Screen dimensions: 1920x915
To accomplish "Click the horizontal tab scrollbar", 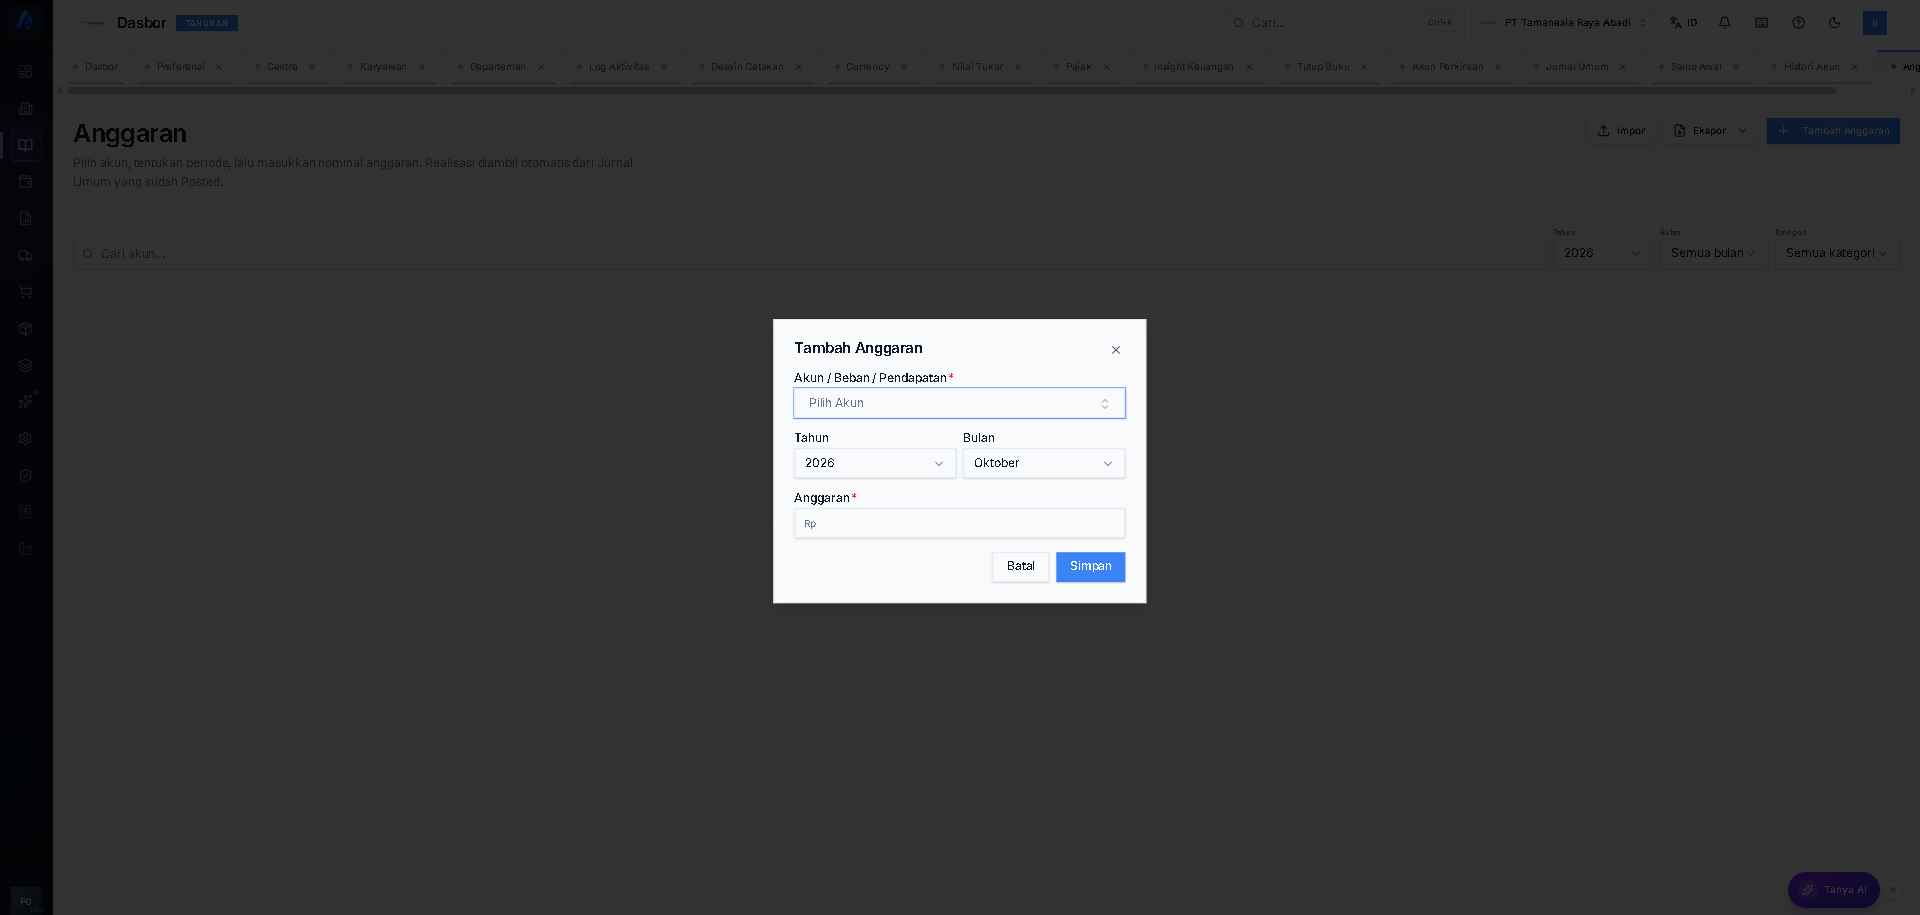I will pyautogui.click(x=952, y=90).
